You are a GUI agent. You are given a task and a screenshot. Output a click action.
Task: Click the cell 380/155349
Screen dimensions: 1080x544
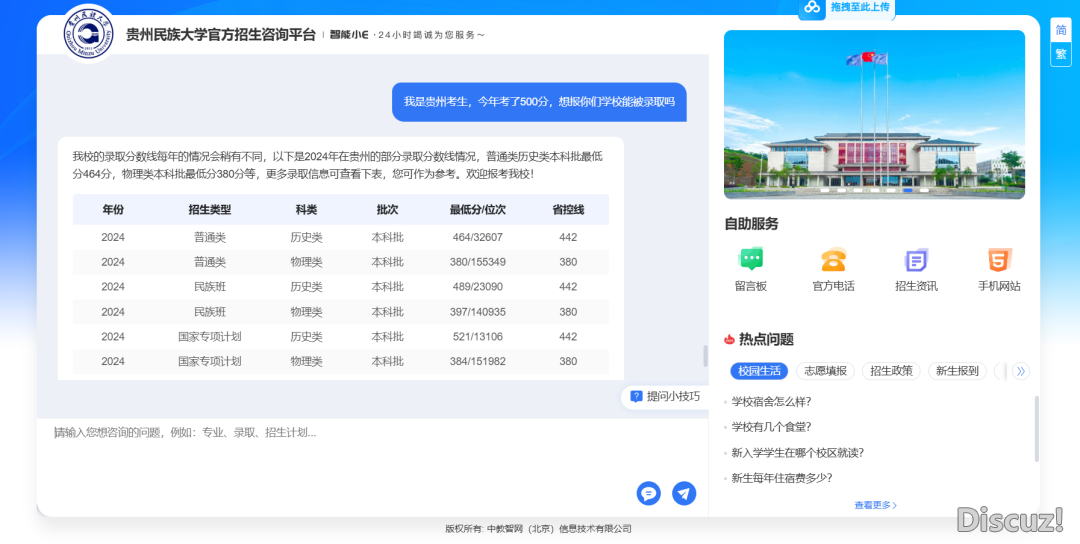478,262
